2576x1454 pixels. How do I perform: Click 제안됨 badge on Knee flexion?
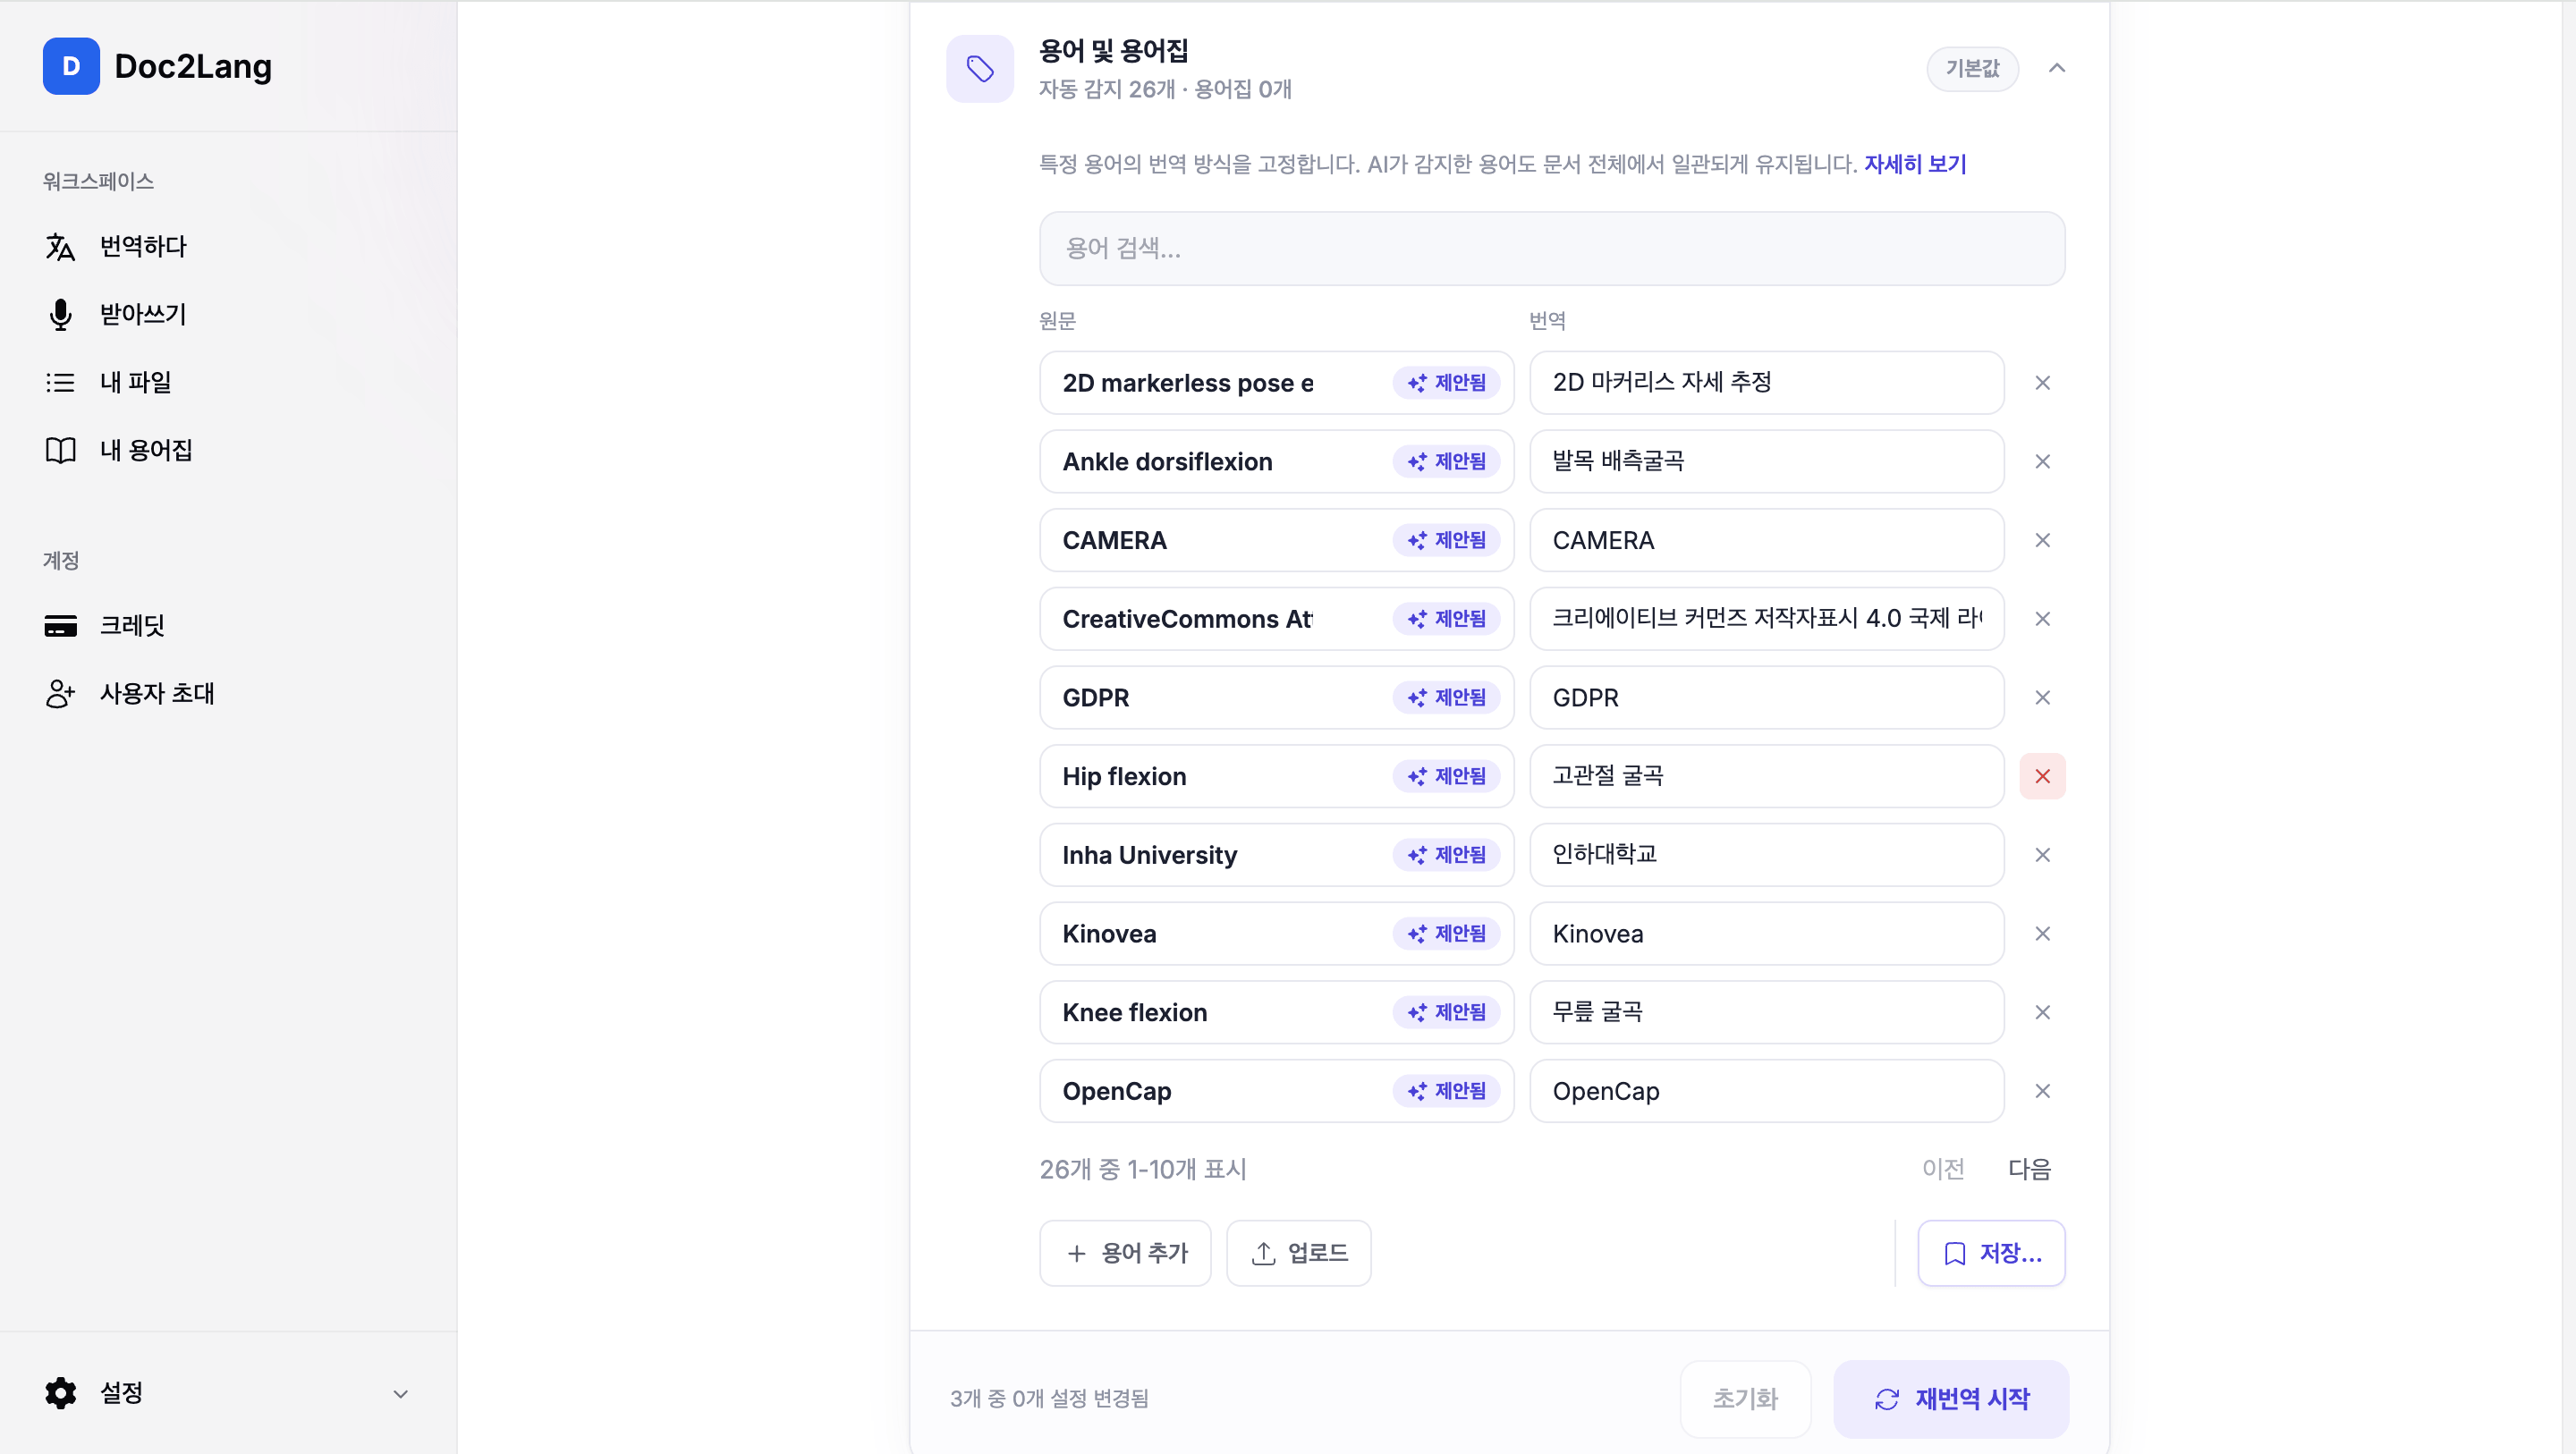pos(1446,1012)
